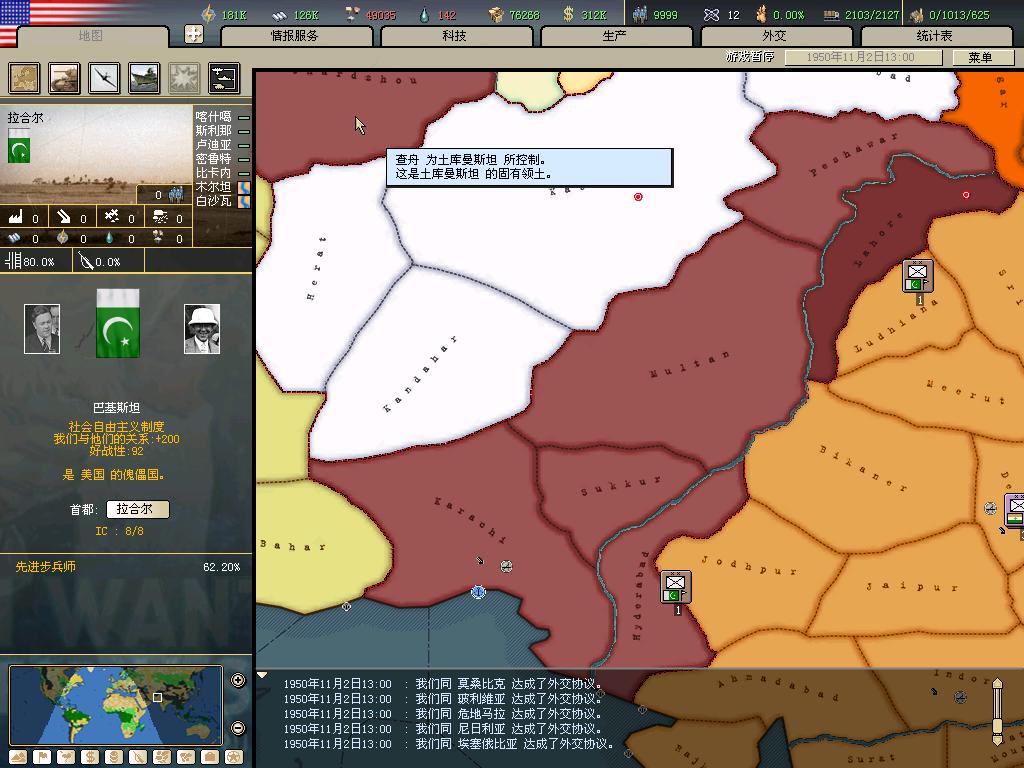Click the oil droplet resource icon in top bar

click(x=424, y=14)
